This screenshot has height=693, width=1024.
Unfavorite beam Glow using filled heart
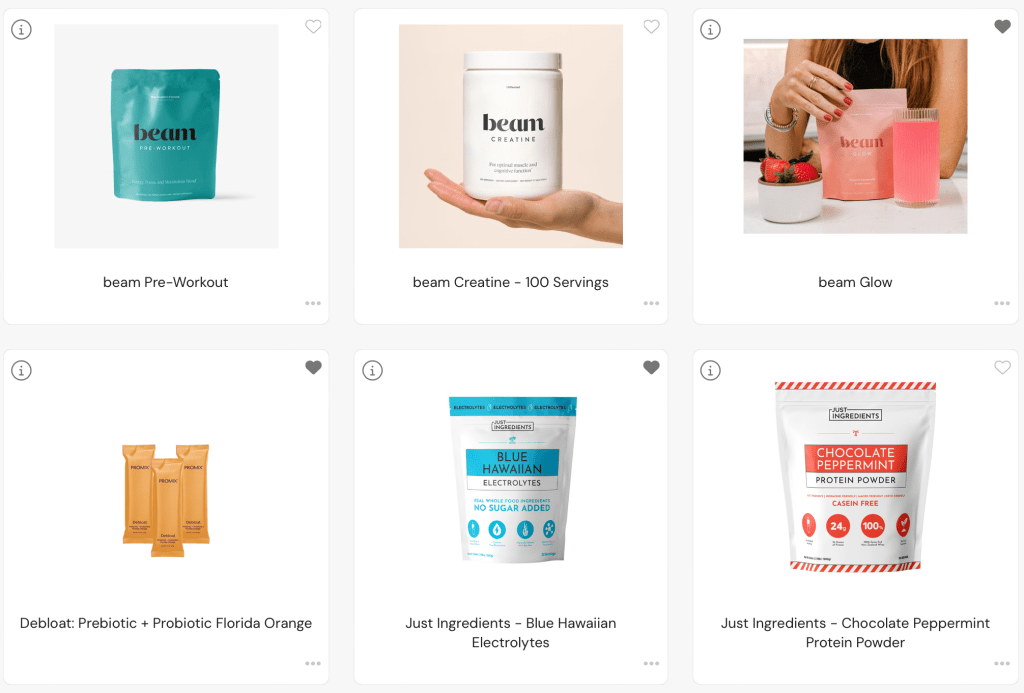[x=1002, y=27]
